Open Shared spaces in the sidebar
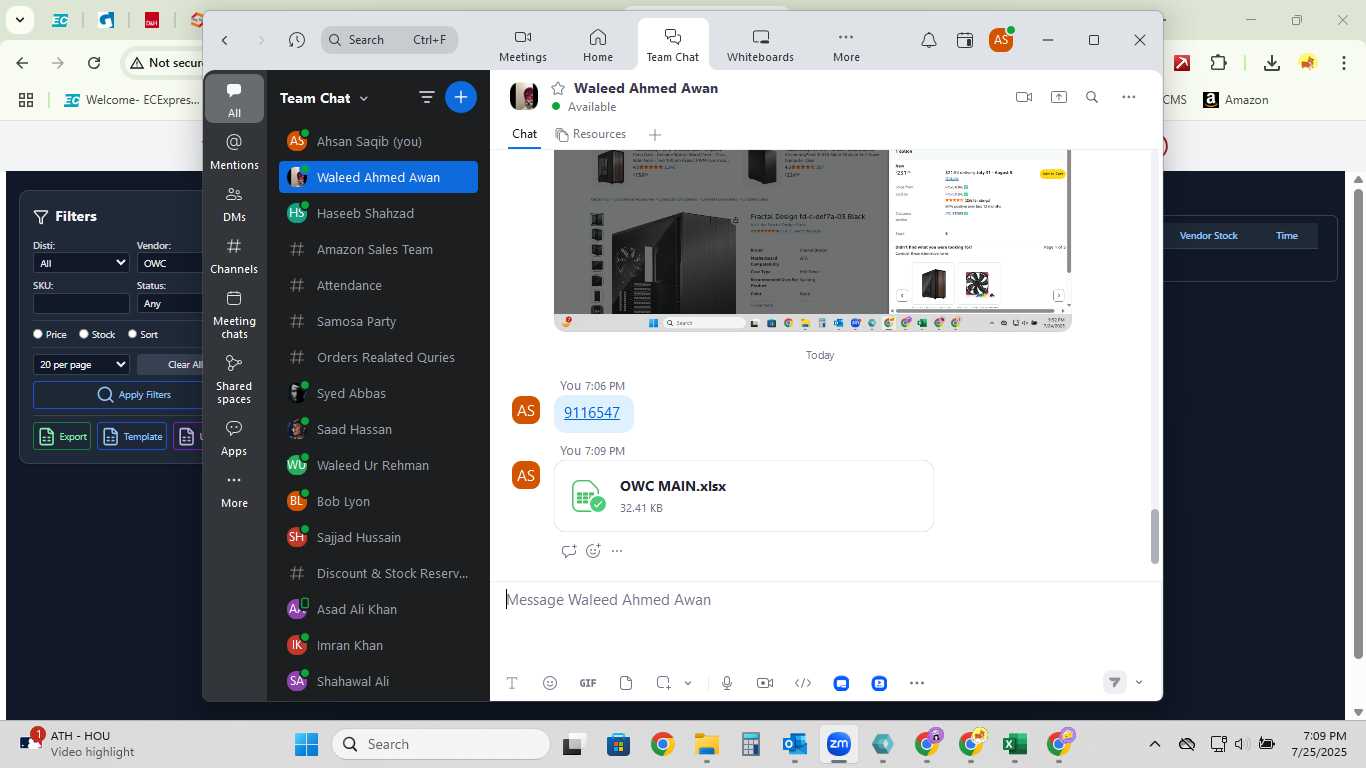 [234, 379]
